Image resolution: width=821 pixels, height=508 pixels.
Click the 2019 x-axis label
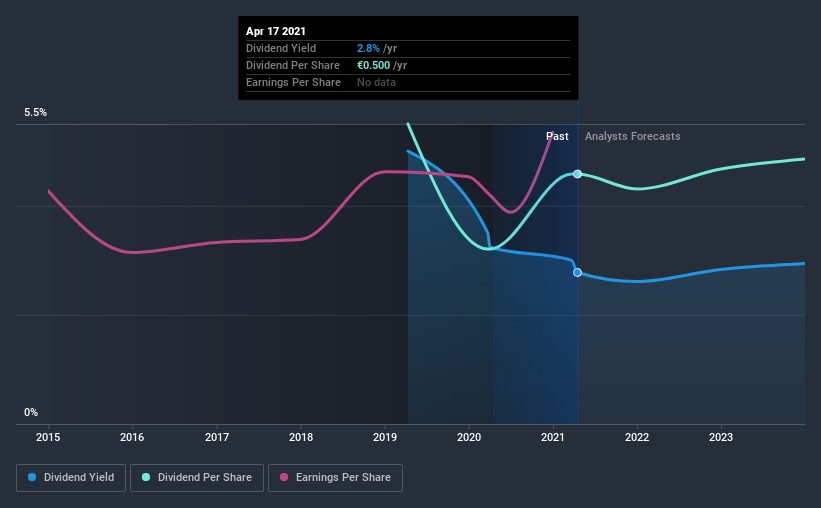(x=385, y=437)
